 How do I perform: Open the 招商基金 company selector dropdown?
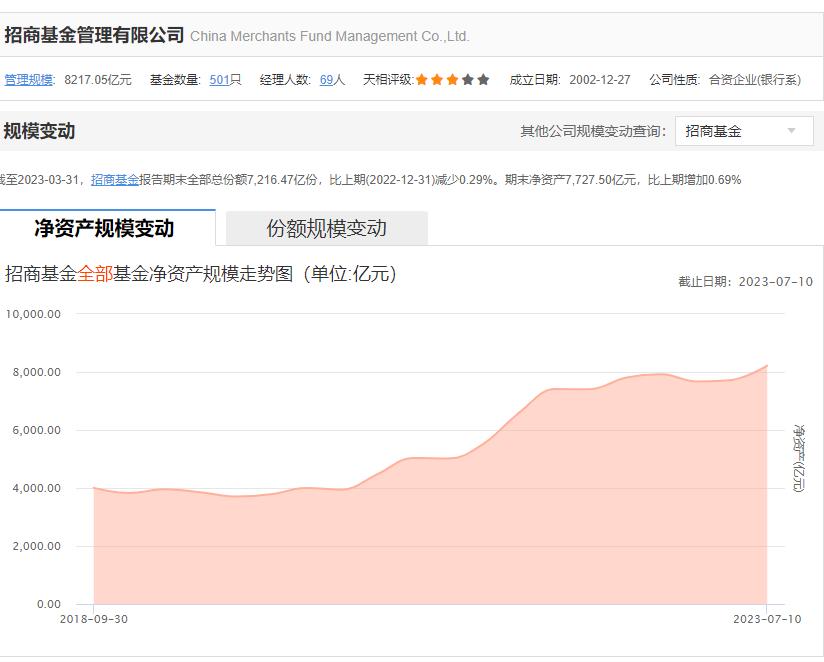pos(744,131)
